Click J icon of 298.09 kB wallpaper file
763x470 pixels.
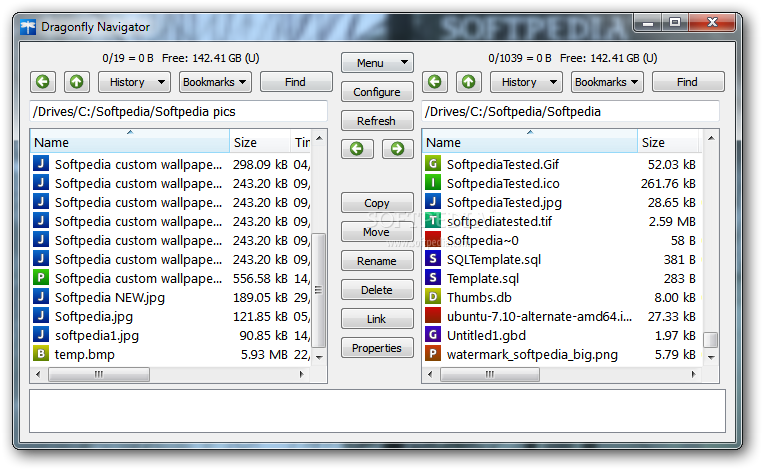click(41, 164)
